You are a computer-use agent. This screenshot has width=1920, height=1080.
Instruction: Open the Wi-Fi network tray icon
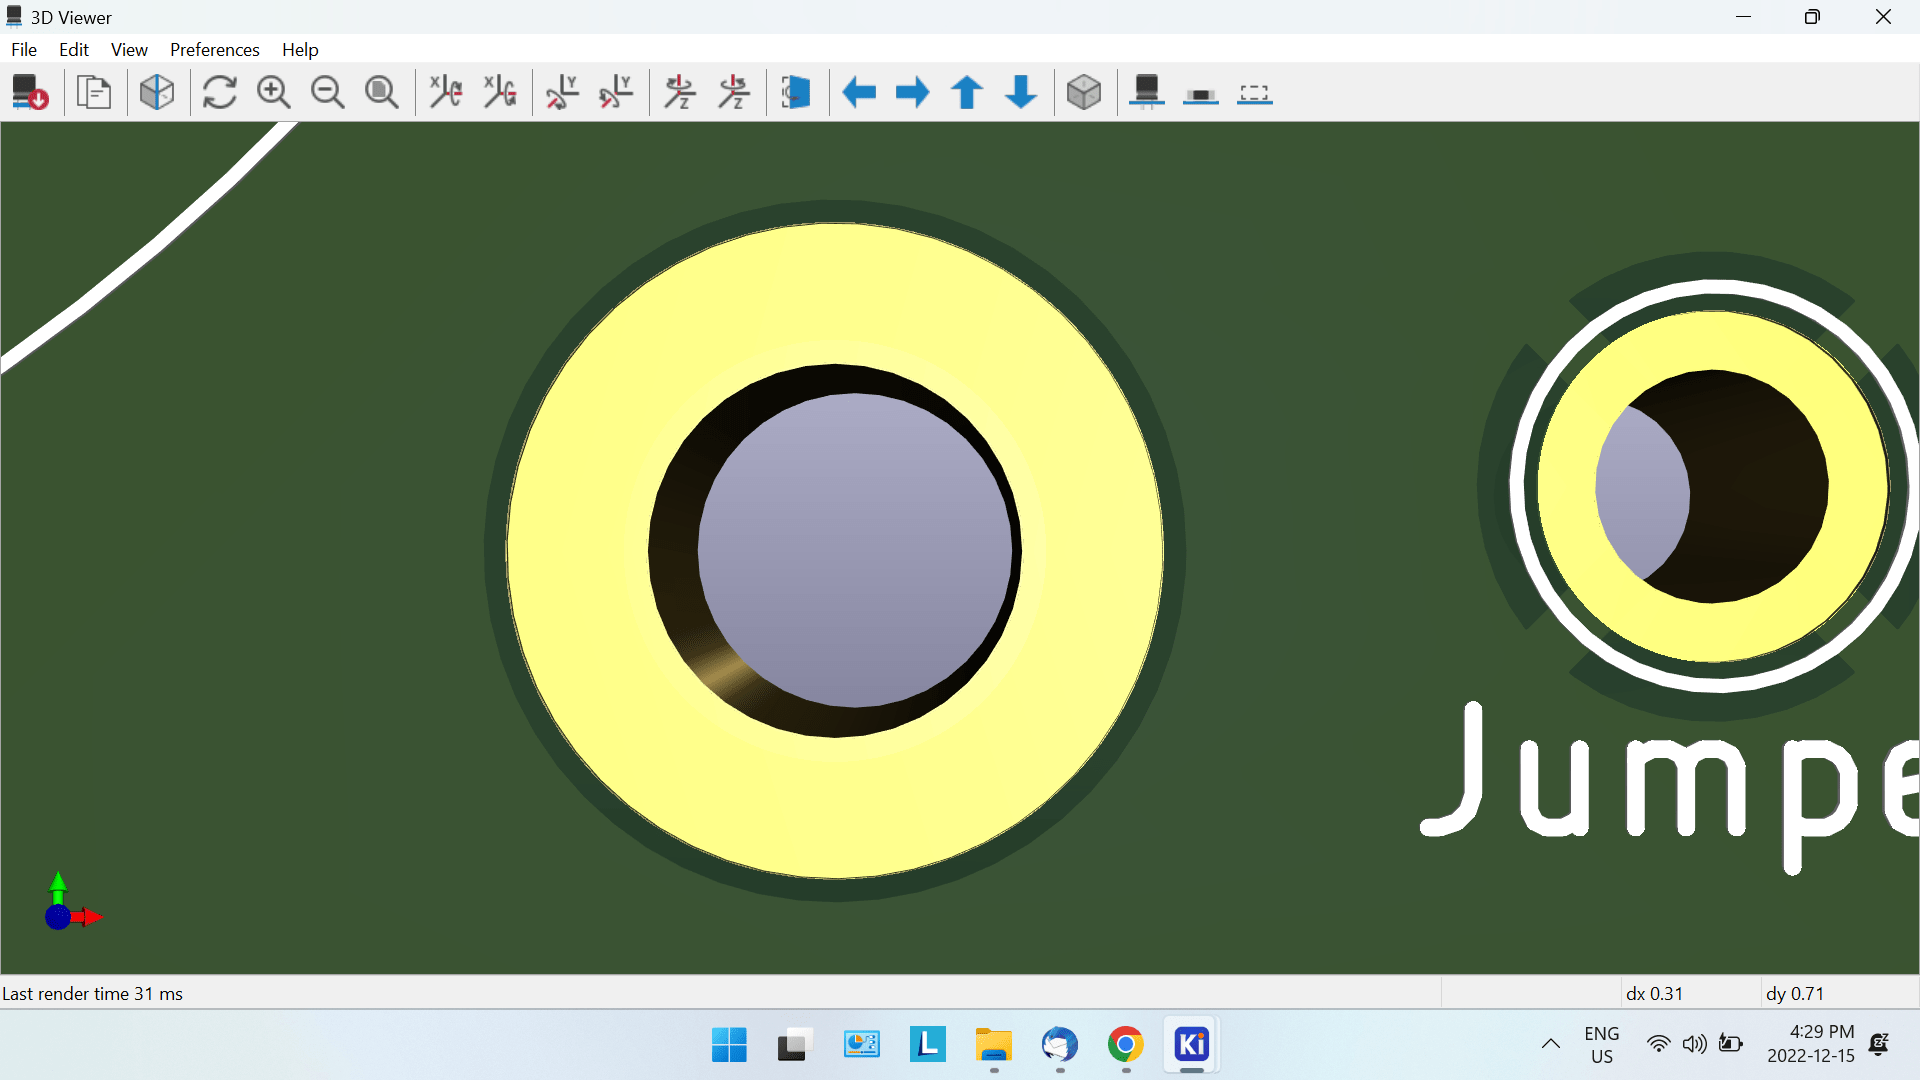pyautogui.click(x=1658, y=1045)
